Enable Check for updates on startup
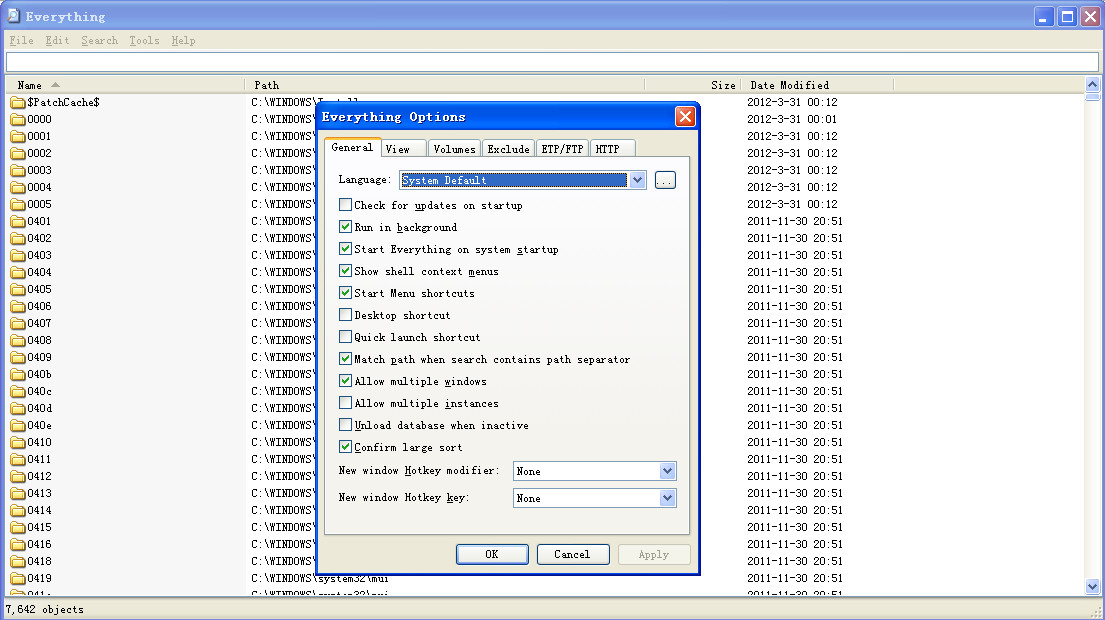Viewport: 1105px width, 620px height. (x=345, y=205)
